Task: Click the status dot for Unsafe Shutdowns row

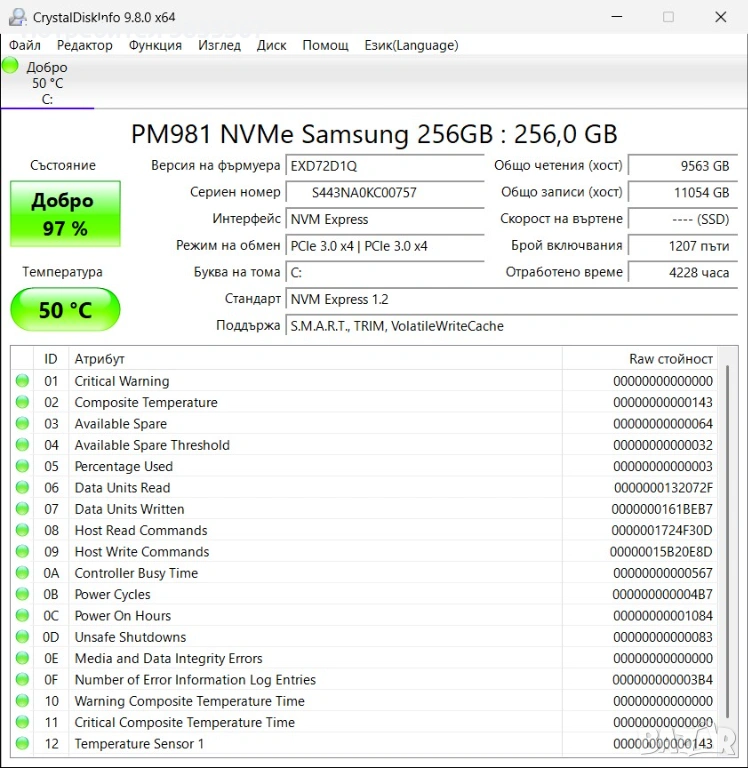Action: pos(22,637)
